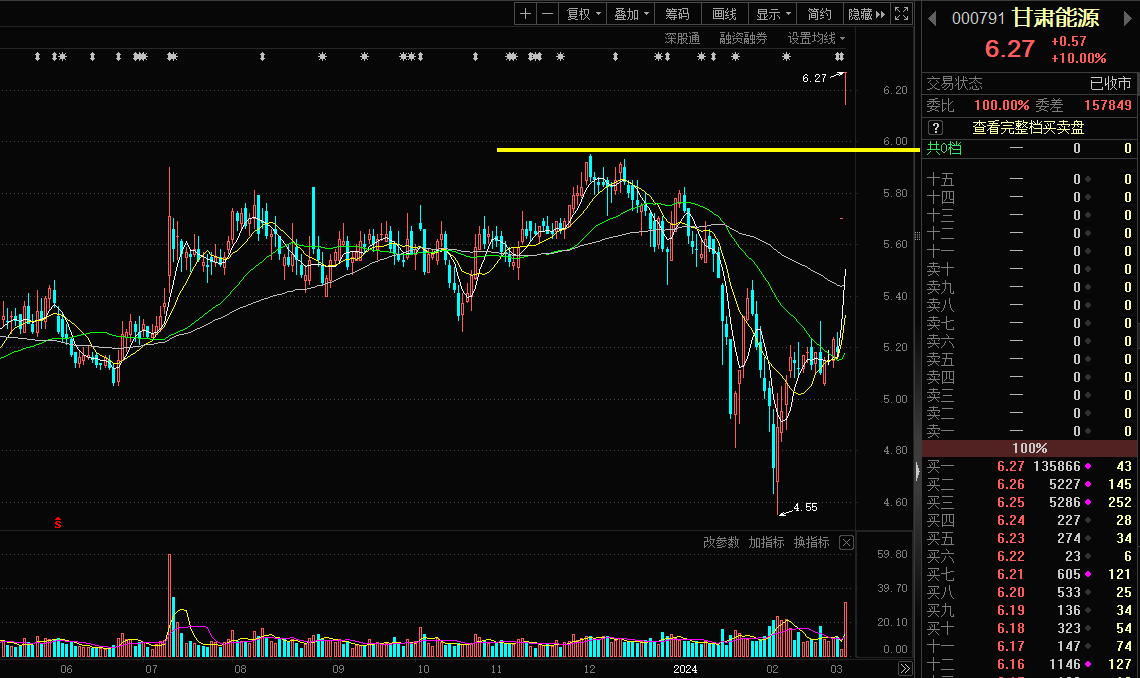
Task: Click the 100% buy-sell ratio bar
Action: pyautogui.click(x=1029, y=448)
